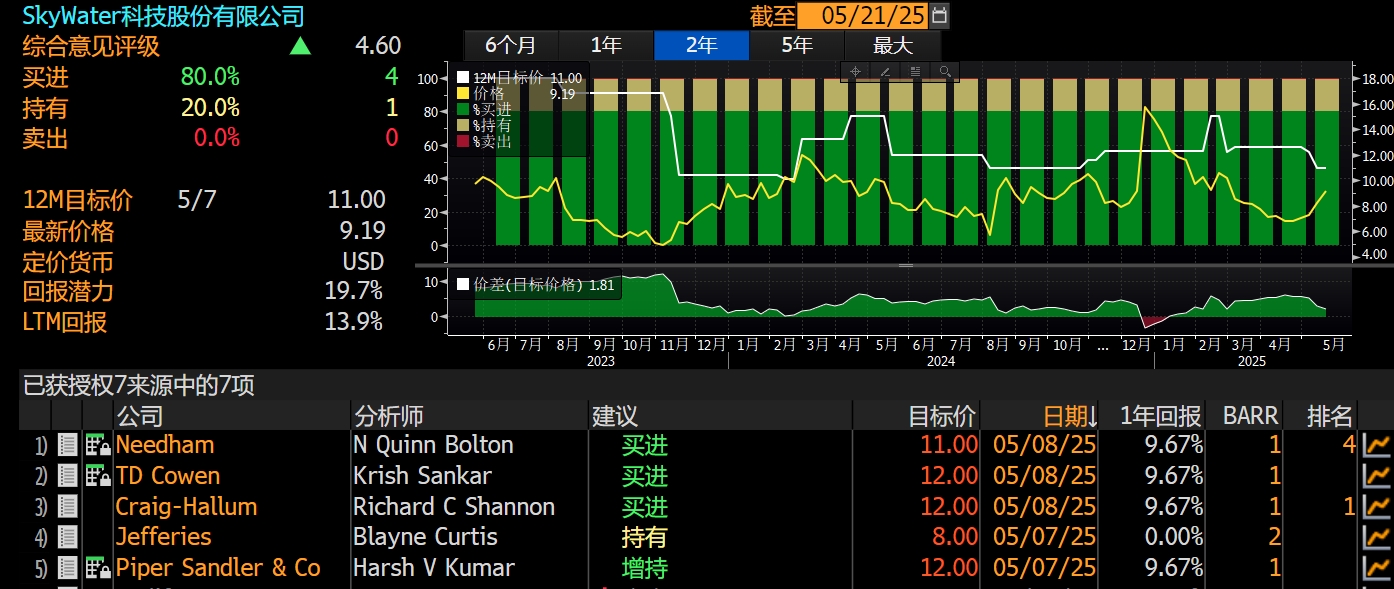Click the 增持 recommendation in Piper Sandler row
This screenshot has width=1394, height=589.
[x=644, y=568]
